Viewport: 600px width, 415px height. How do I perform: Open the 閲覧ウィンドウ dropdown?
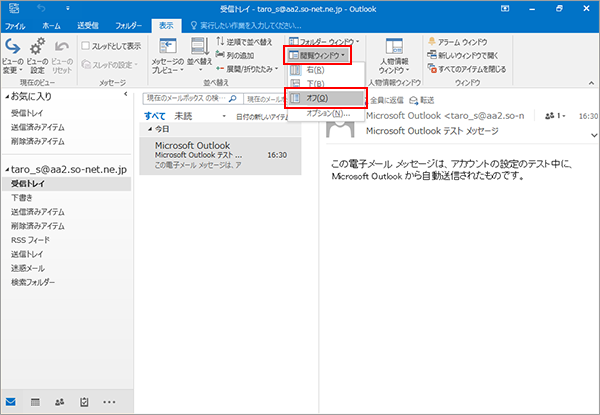point(316,55)
